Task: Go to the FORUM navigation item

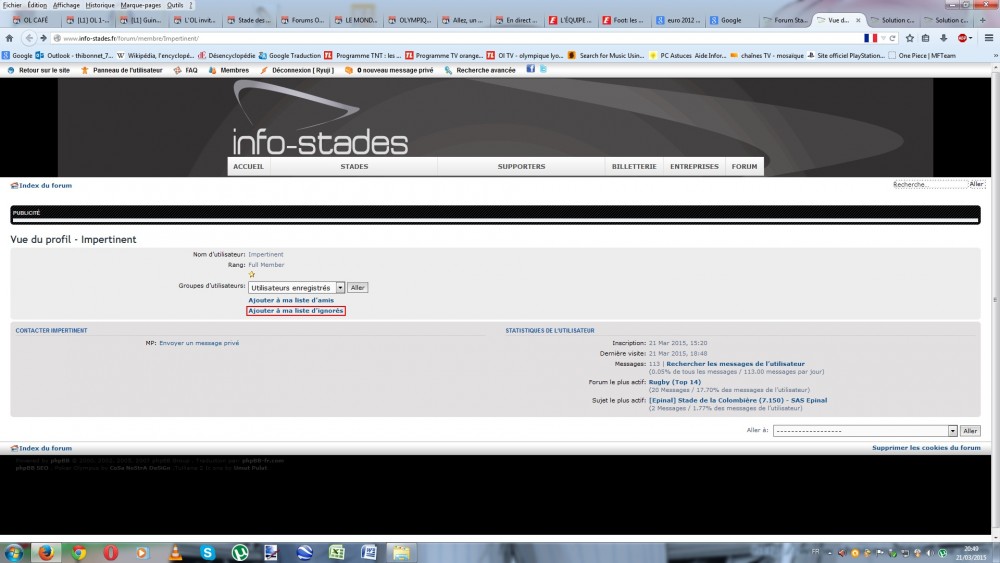Action: pyautogui.click(x=744, y=166)
